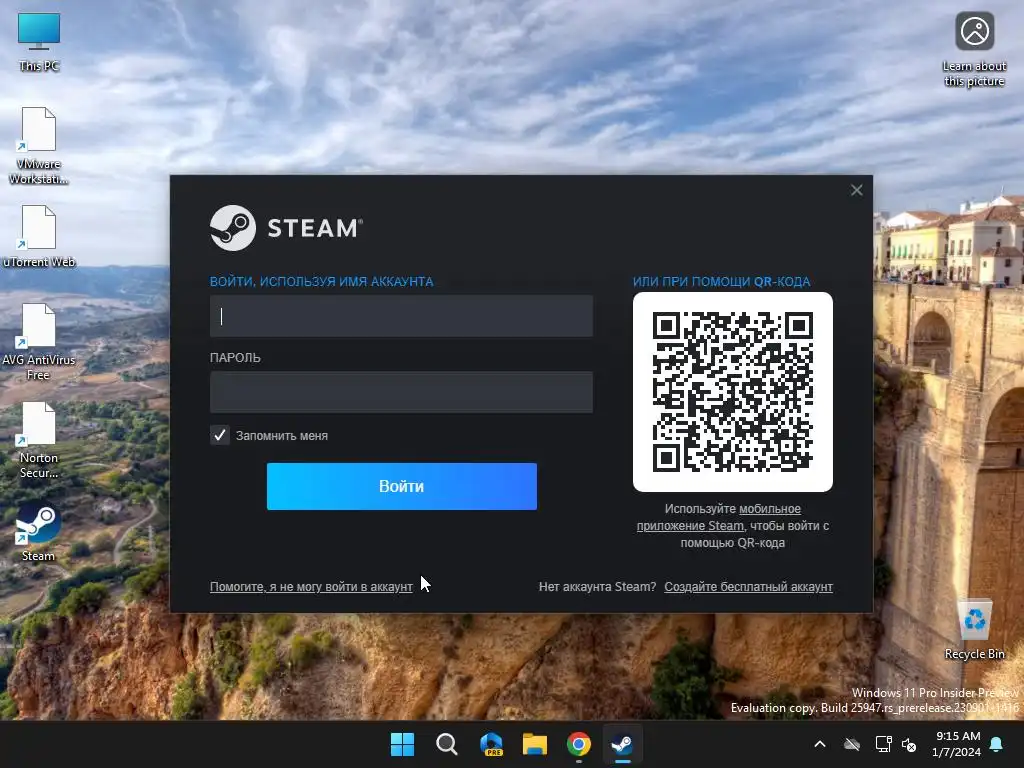Expand the hidden system tray icons chevron
The width and height of the screenshot is (1024, 768).
820,744
